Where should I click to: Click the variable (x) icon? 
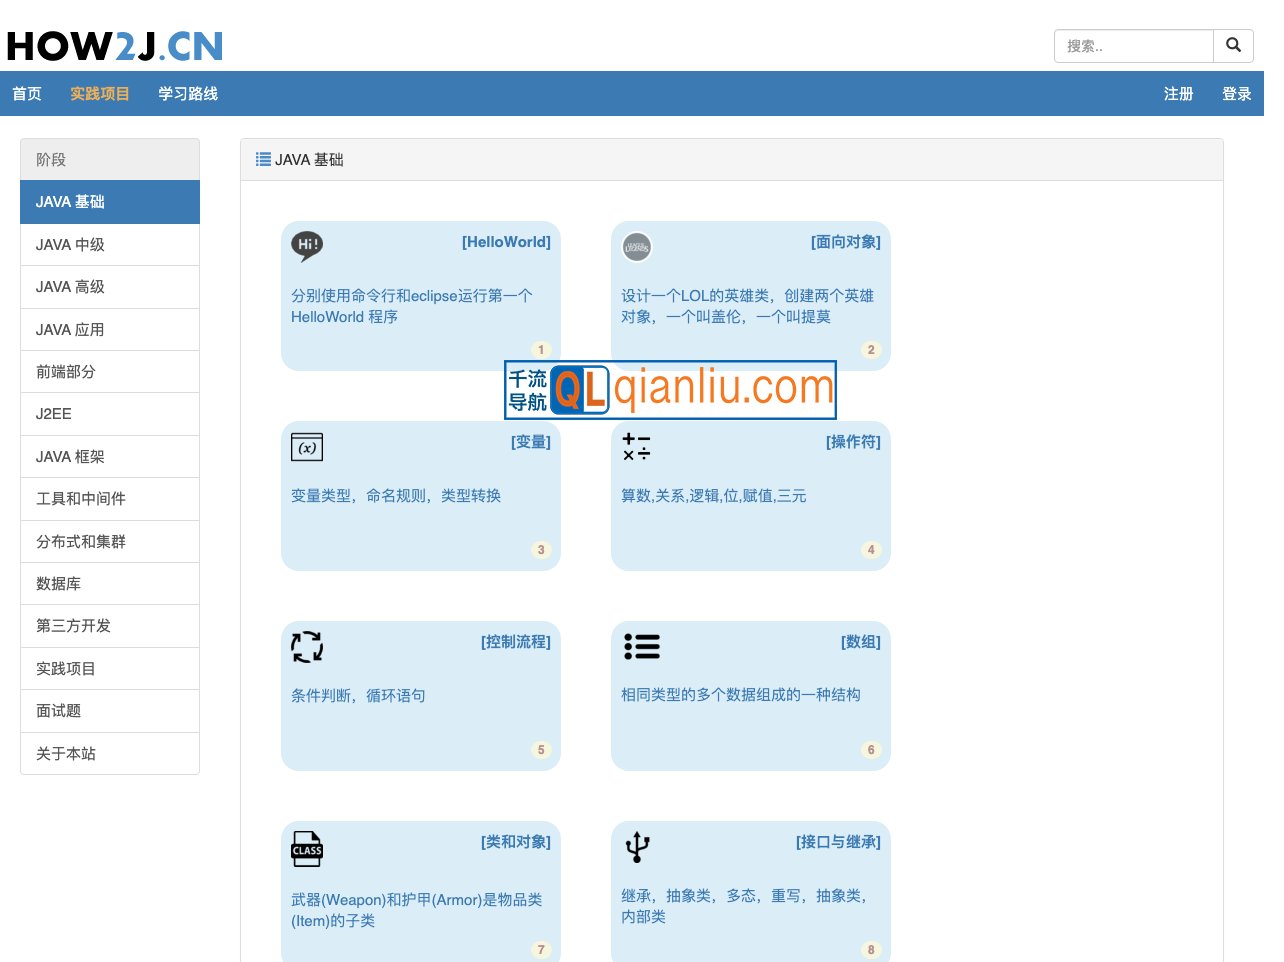coord(307,447)
